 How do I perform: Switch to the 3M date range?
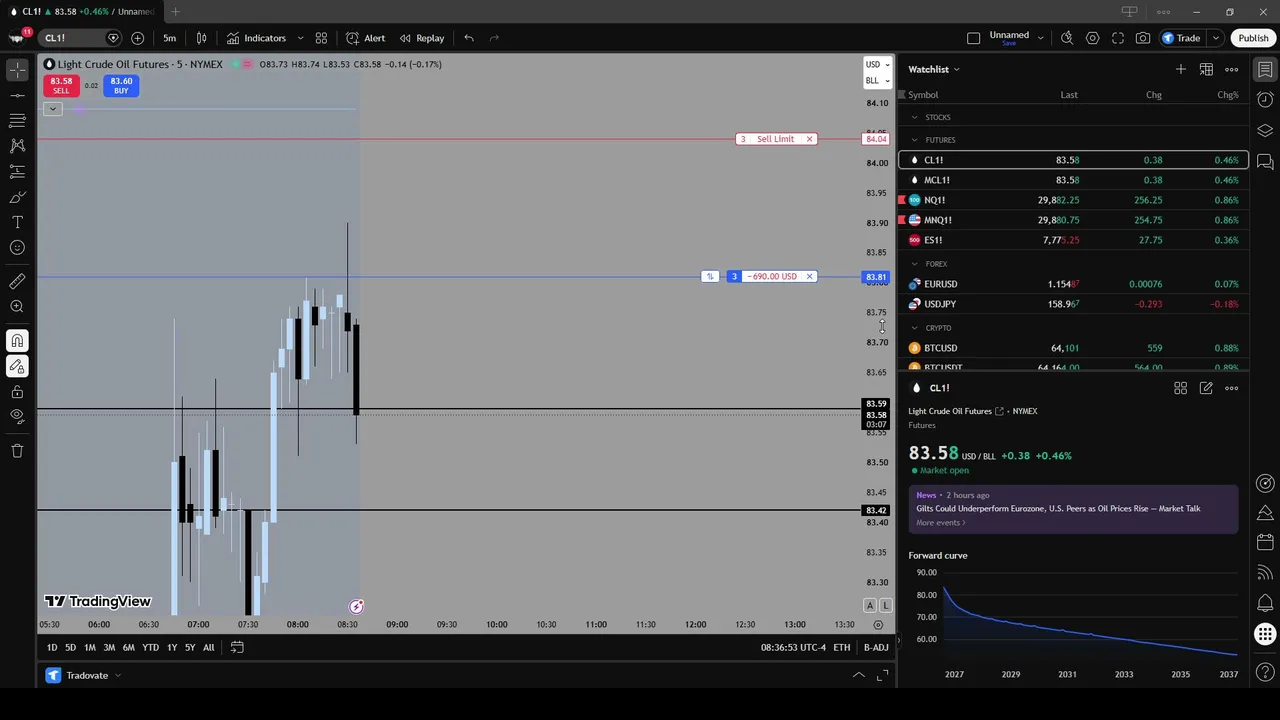point(109,648)
